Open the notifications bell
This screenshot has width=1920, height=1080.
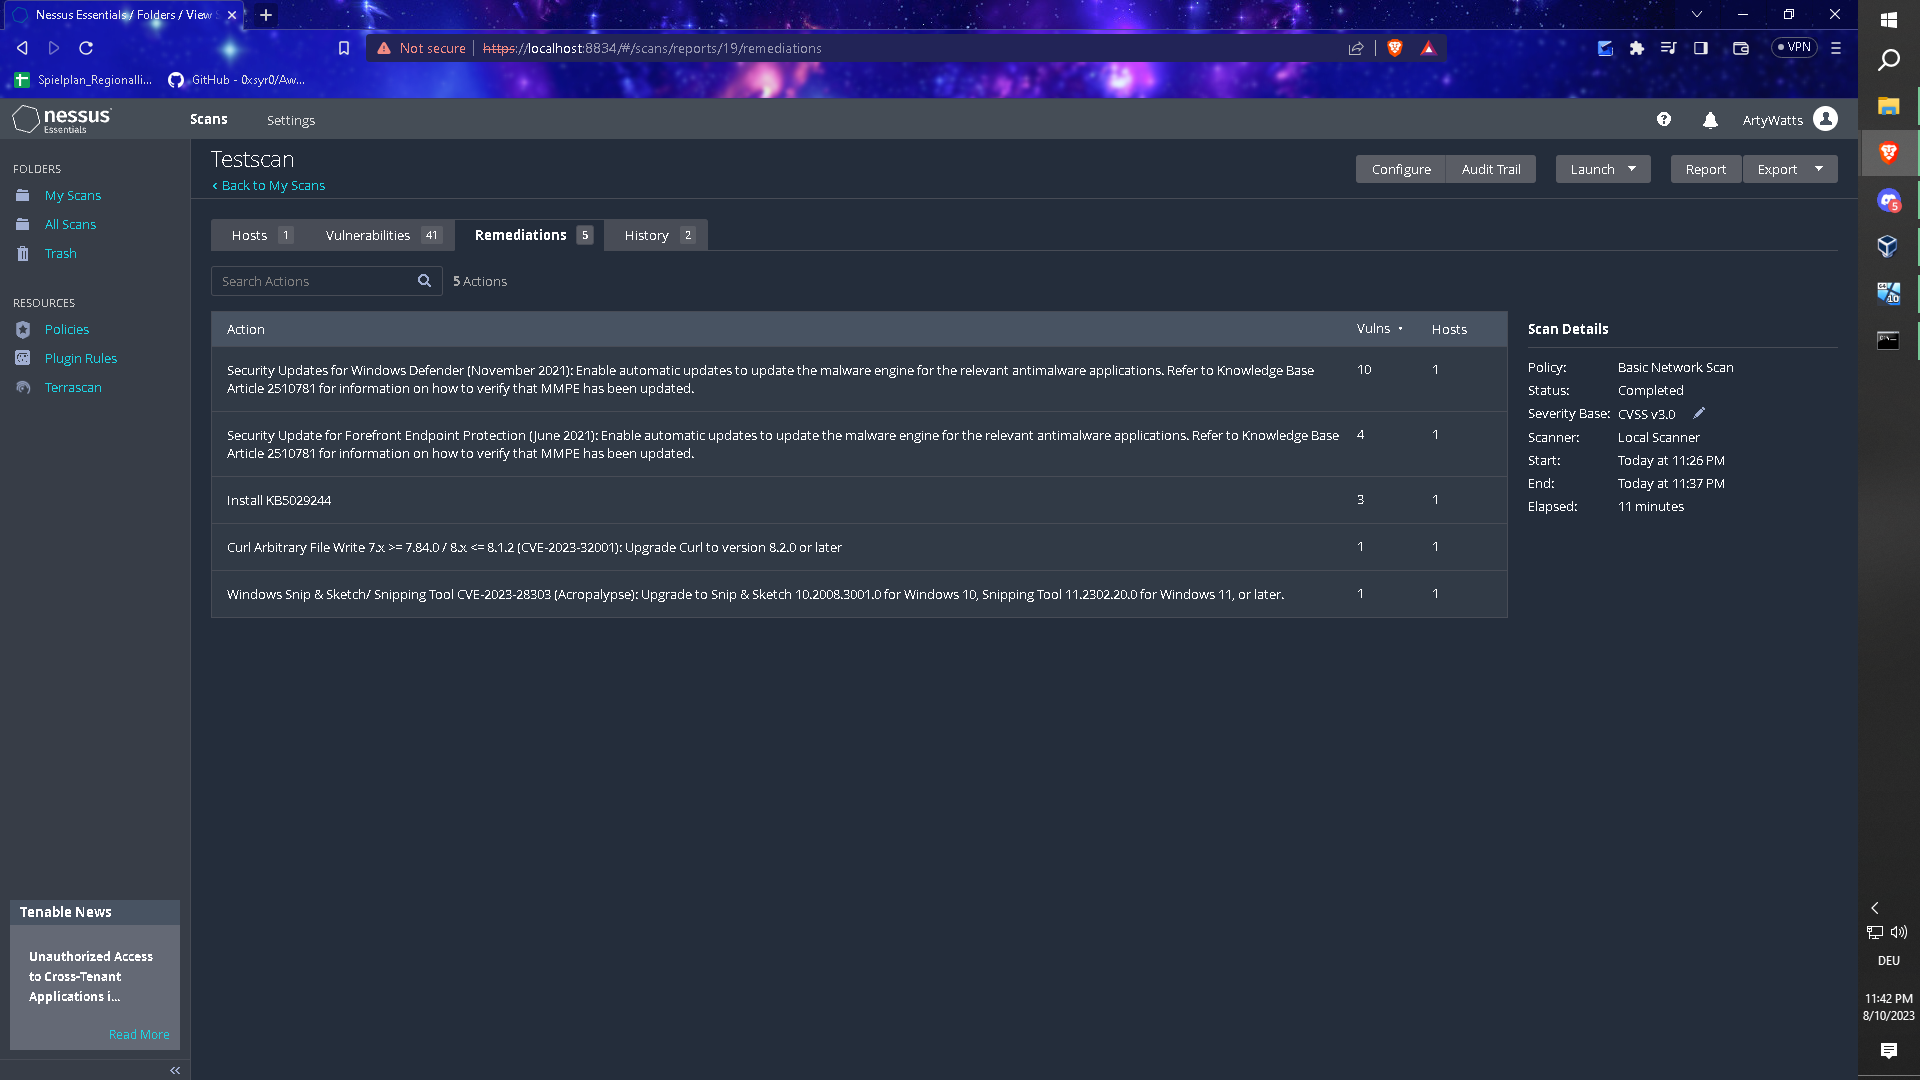[x=1710, y=119]
